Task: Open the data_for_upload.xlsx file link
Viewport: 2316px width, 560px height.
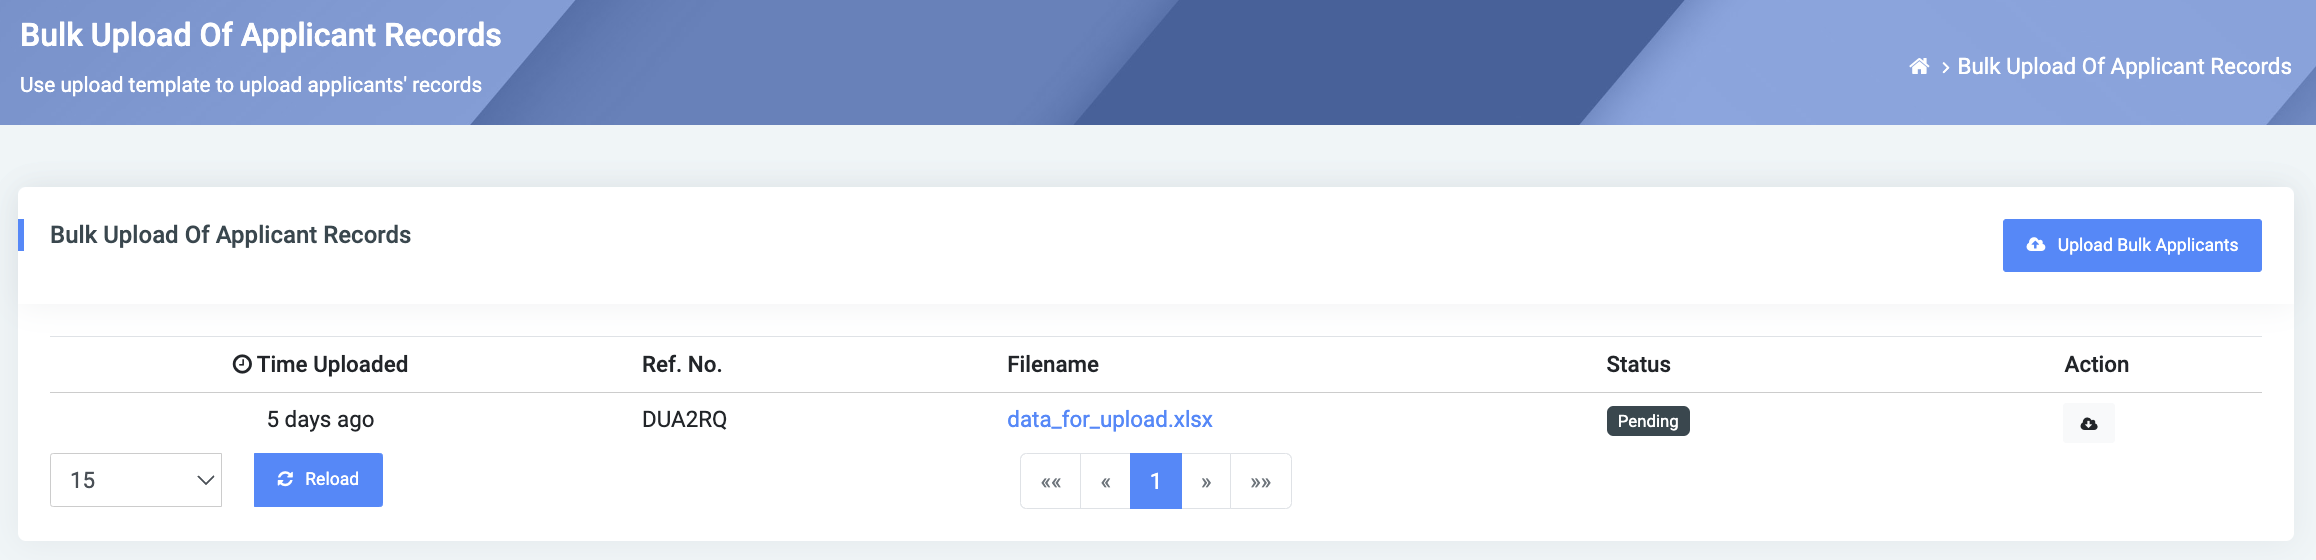Action: [1110, 419]
